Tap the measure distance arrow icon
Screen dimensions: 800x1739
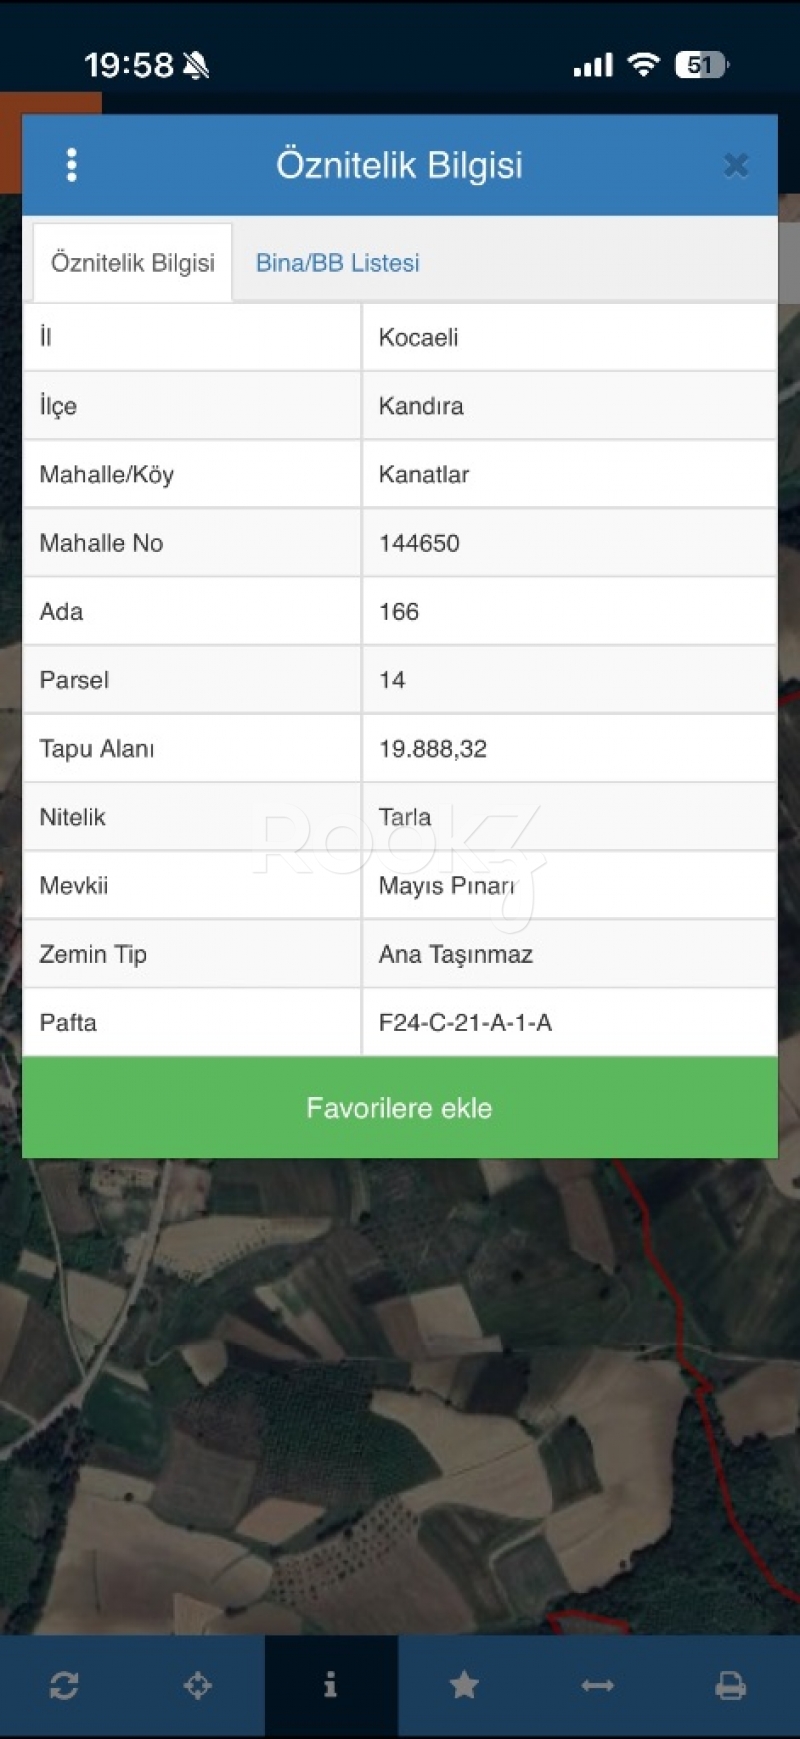597,1686
